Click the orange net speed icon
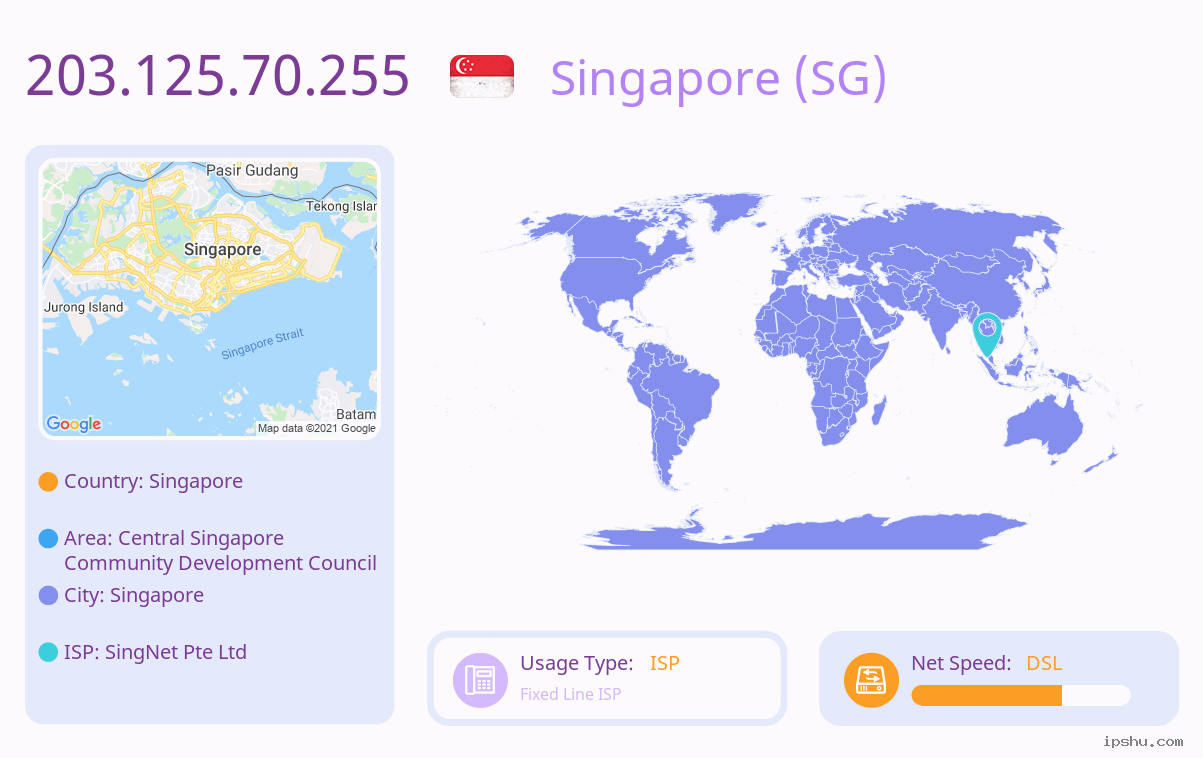Image resolution: width=1203 pixels, height=758 pixels. (x=871, y=680)
